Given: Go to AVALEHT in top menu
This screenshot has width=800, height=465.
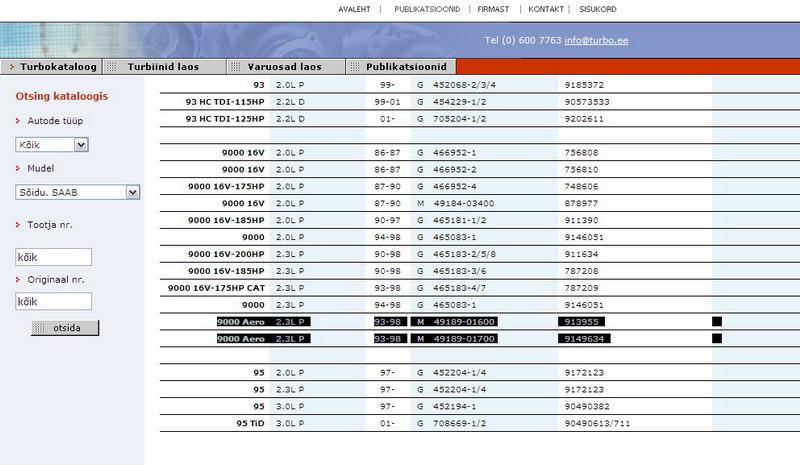Looking at the screenshot, I should click(354, 8).
